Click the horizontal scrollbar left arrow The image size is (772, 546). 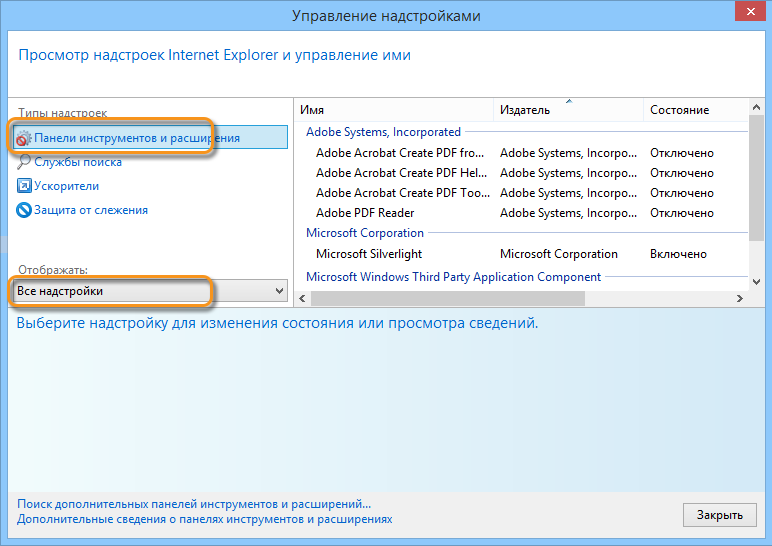click(x=302, y=298)
